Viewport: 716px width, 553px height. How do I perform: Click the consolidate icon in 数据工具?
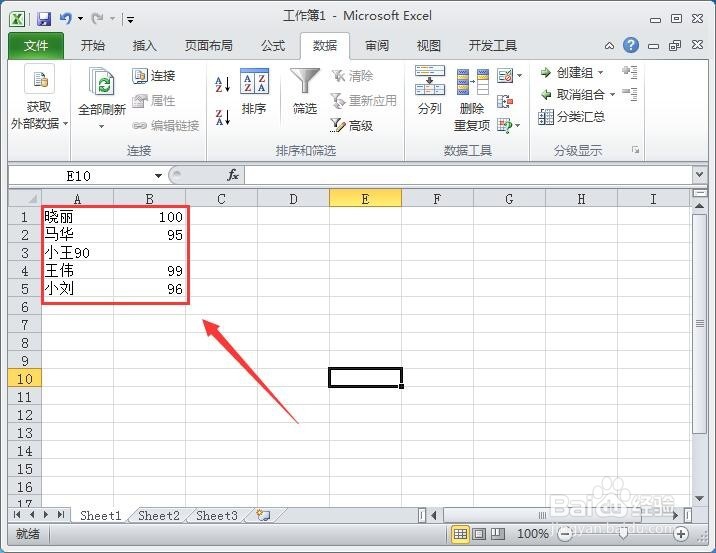[505, 101]
